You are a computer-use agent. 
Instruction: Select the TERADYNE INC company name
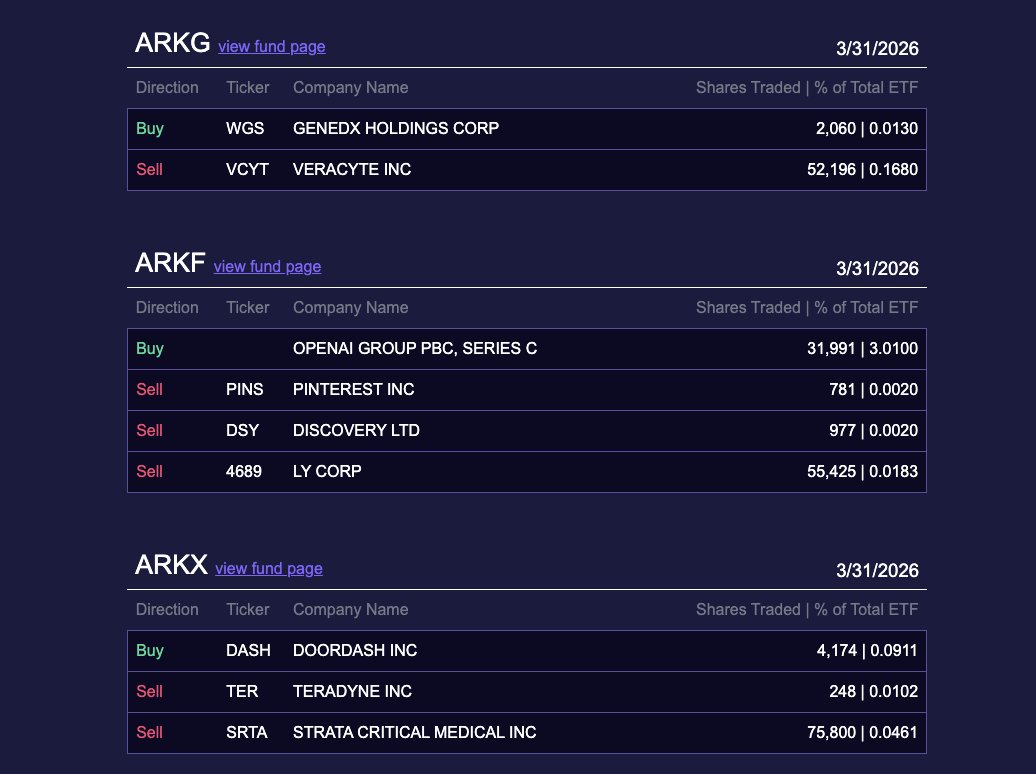point(352,691)
